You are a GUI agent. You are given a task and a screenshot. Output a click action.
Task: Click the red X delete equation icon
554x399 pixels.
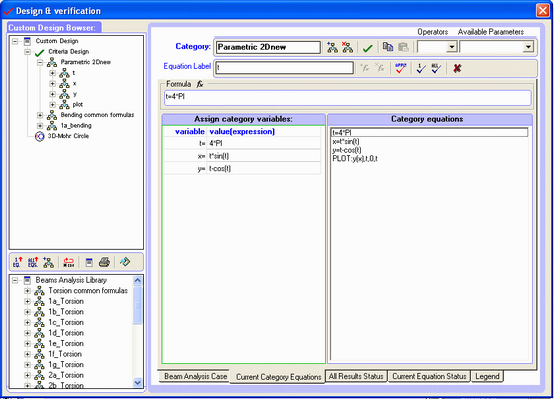click(457, 68)
